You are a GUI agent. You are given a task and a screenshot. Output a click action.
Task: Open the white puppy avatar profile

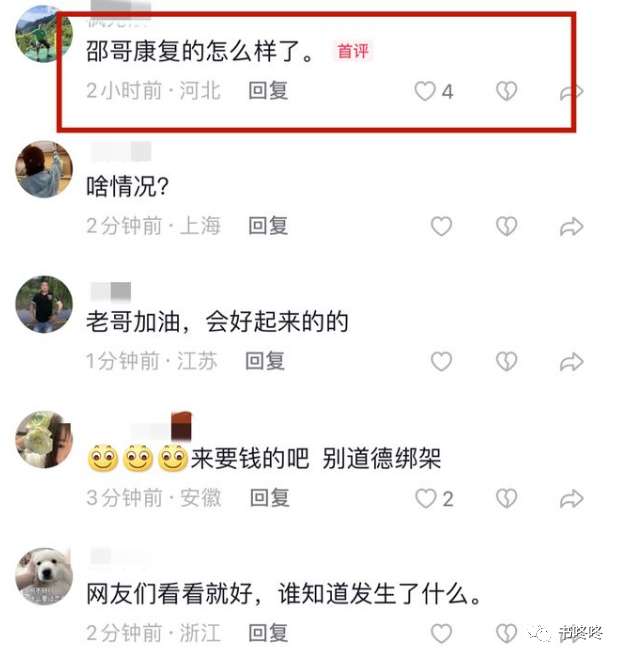tap(44, 577)
